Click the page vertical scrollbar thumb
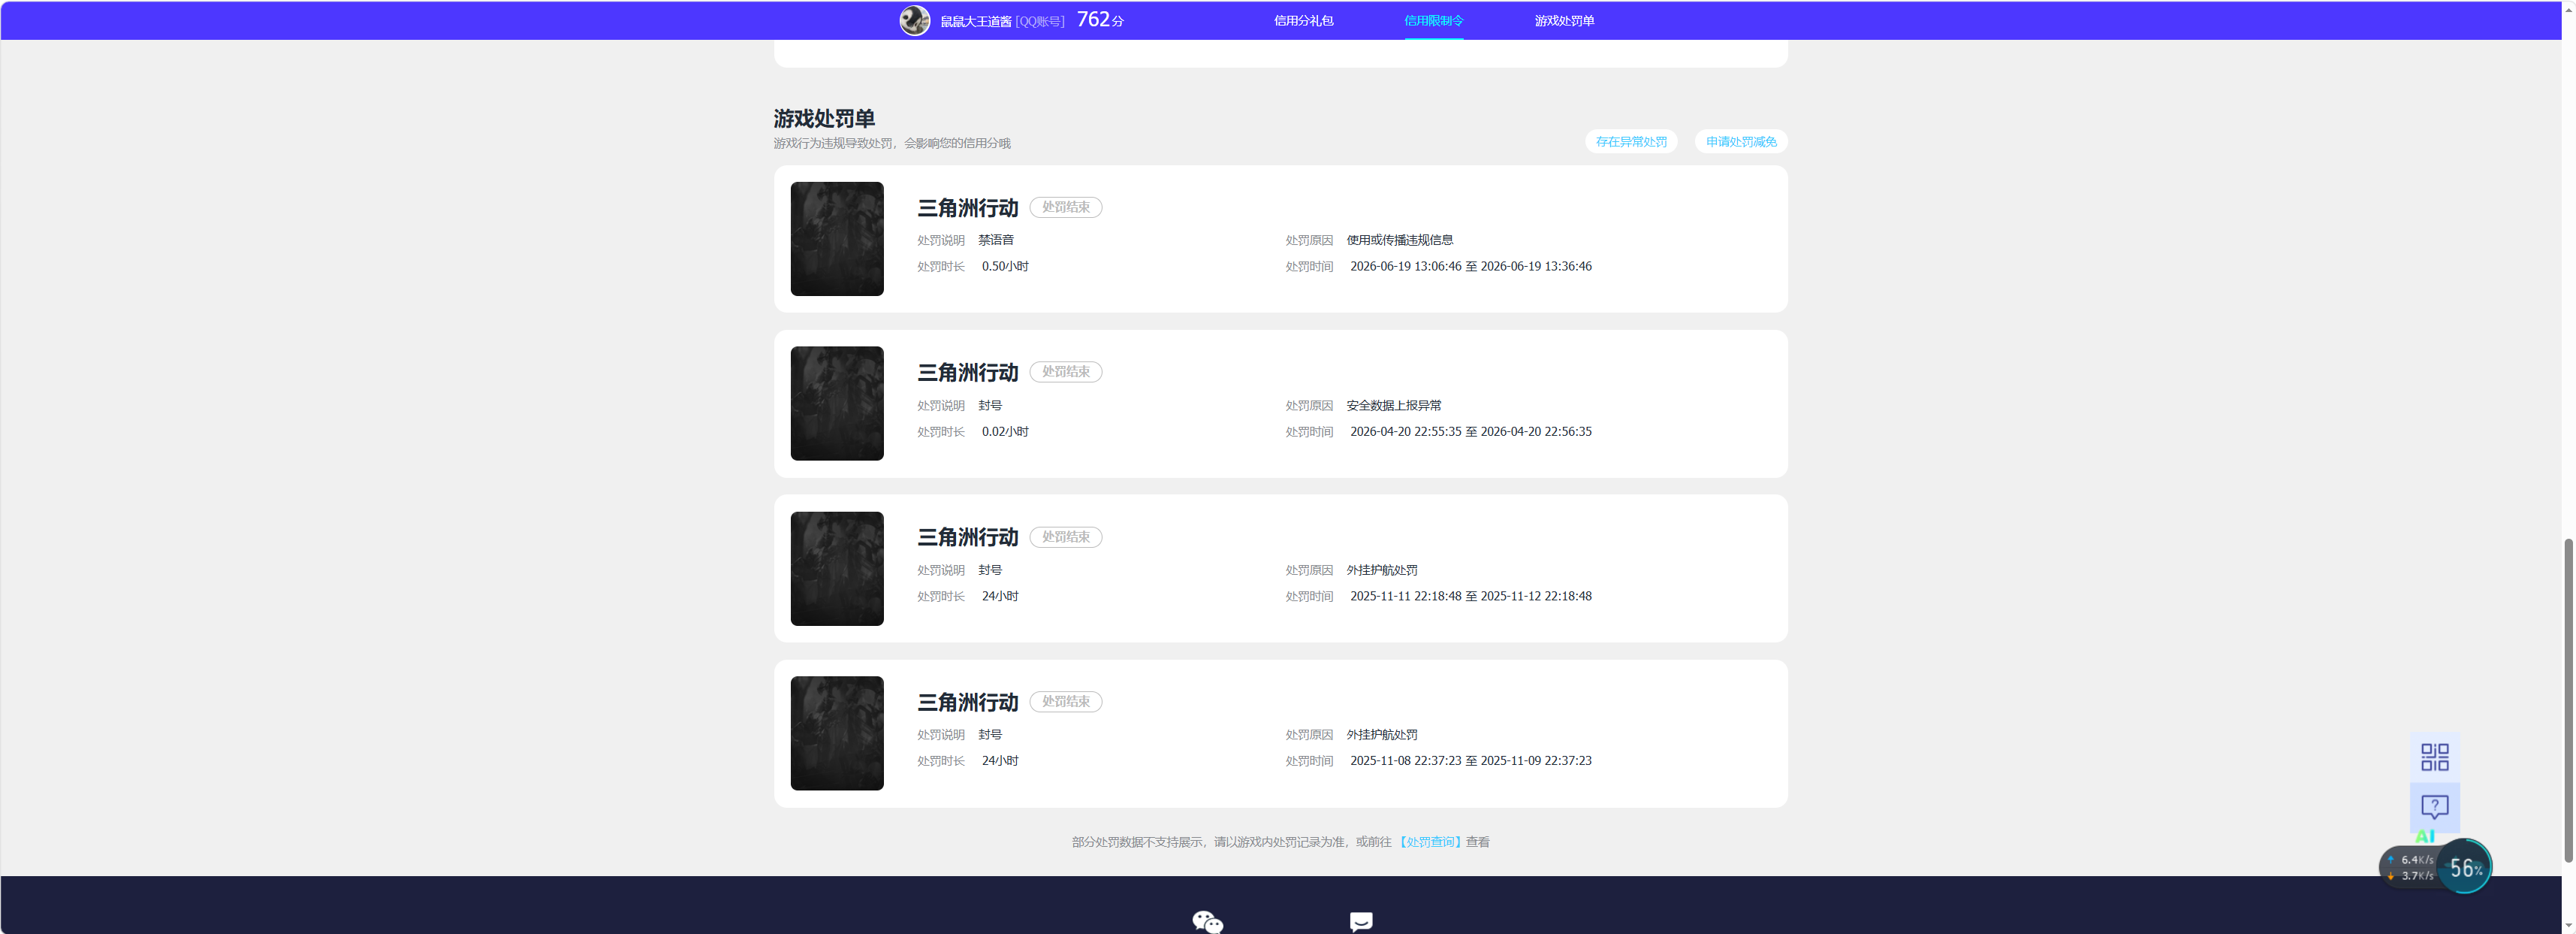Screen dimensions: 2576x934 click(x=2568, y=700)
